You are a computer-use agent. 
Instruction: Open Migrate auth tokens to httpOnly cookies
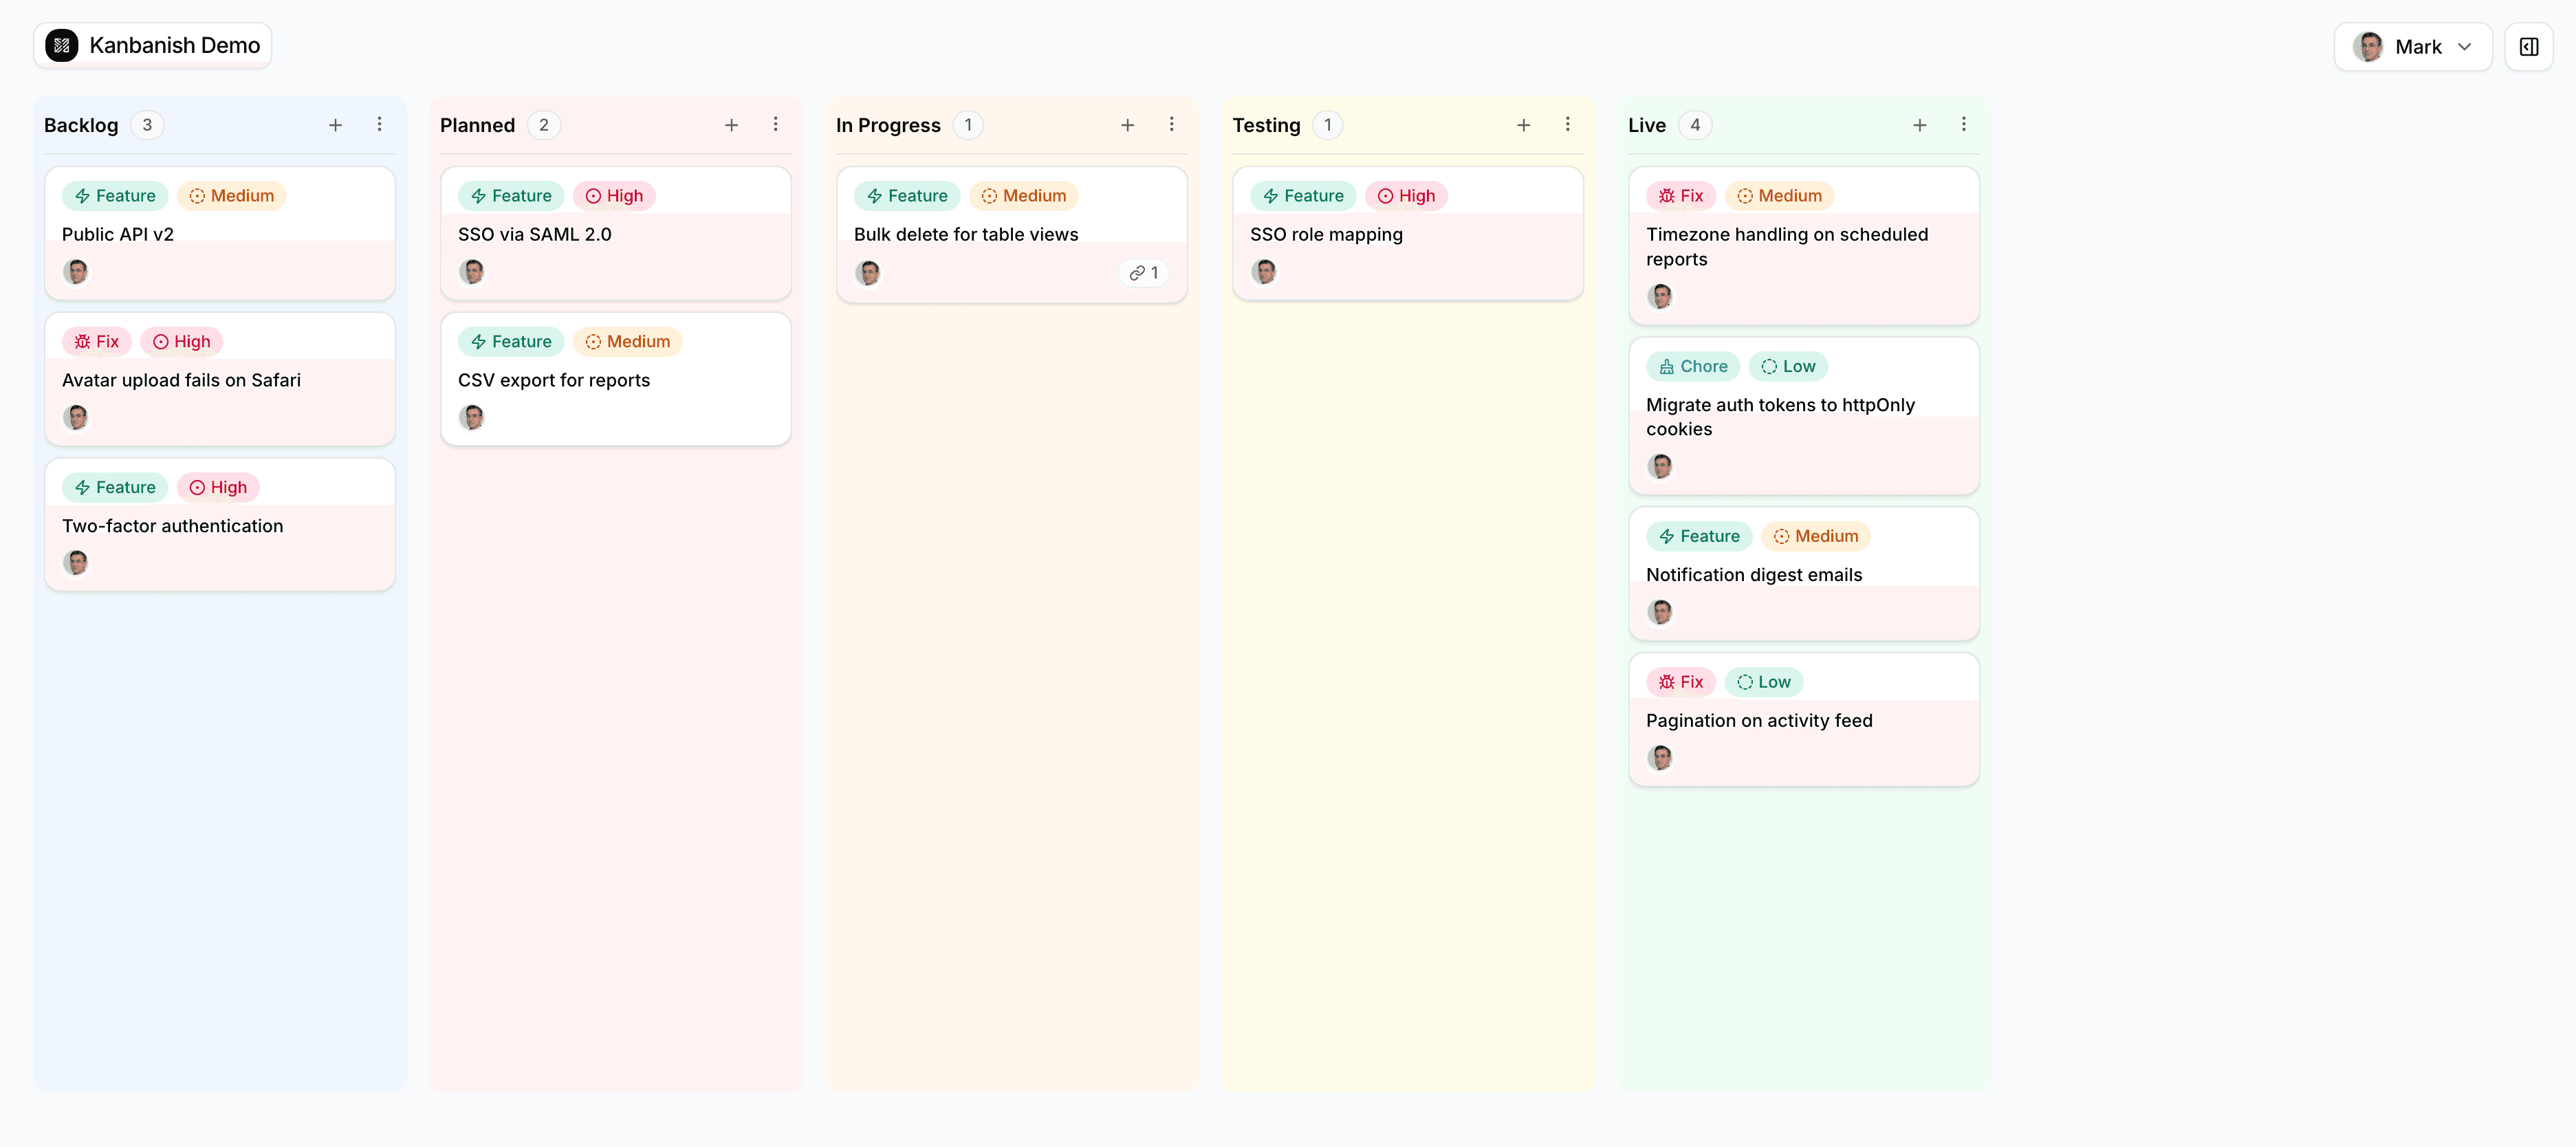point(1804,416)
